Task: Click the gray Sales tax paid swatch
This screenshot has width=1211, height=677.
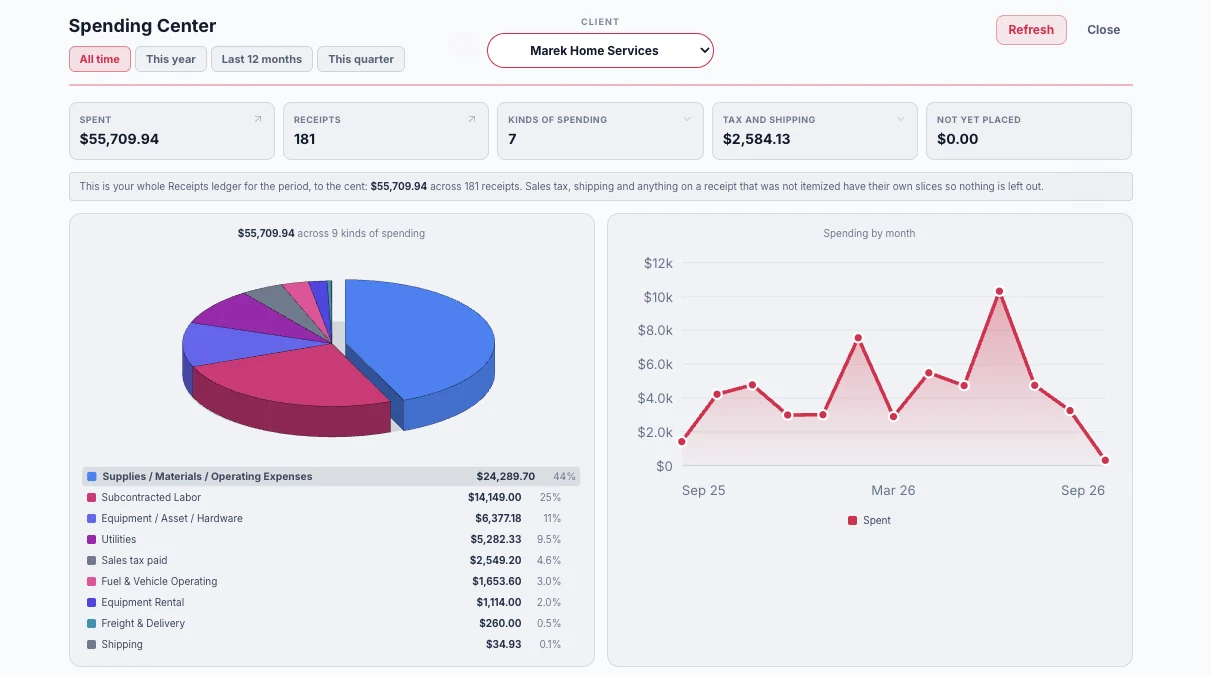Action: (x=92, y=561)
